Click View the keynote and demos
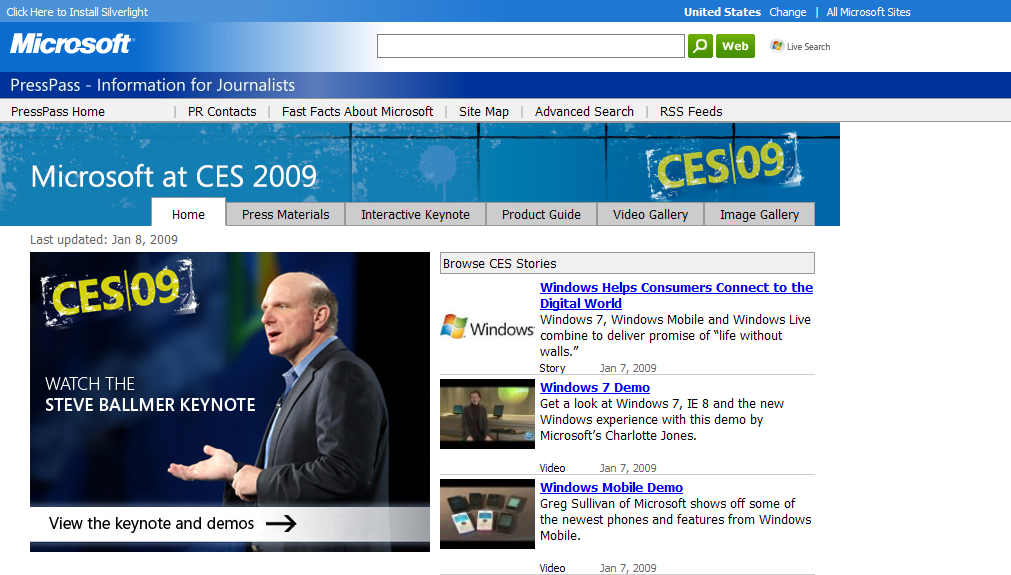 [152, 523]
